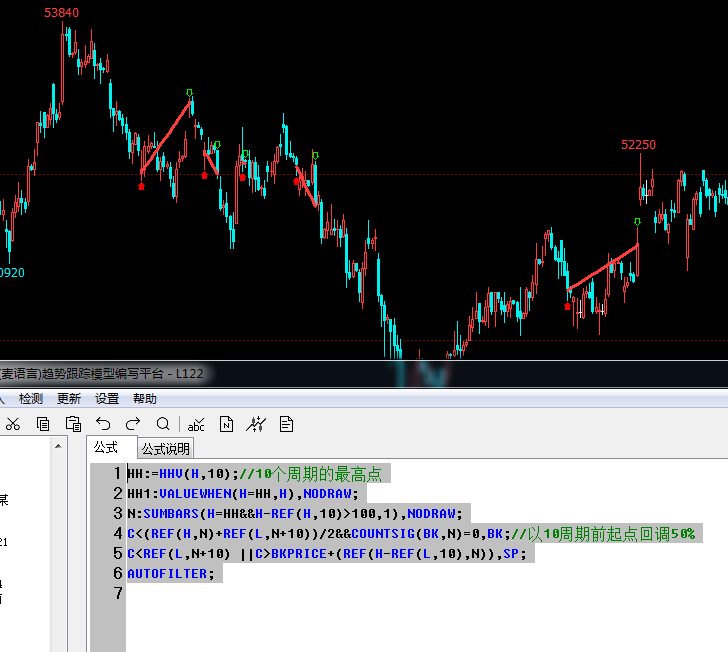Open the 更新 menu
The height and width of the screenshot is (652, 728).
[x=69, y=398]
